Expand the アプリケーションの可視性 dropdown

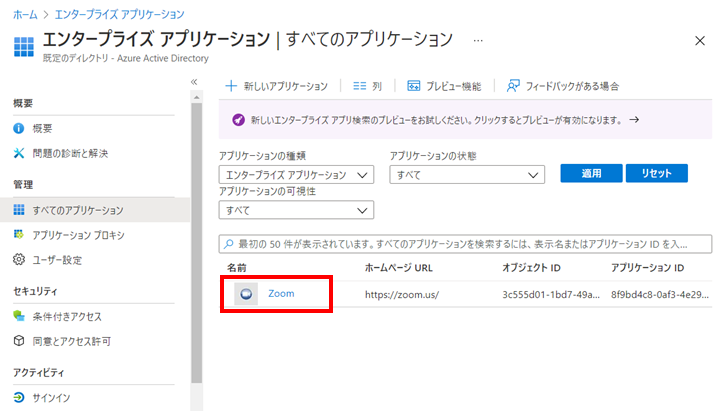coord(296,210)
